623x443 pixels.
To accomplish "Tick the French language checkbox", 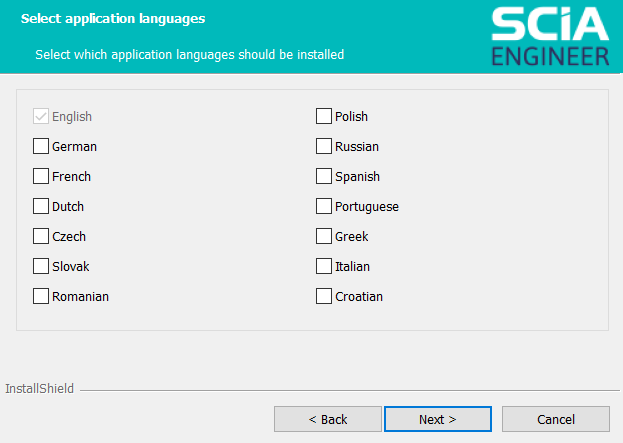I will pyautogui.click(x=41, y=176).
